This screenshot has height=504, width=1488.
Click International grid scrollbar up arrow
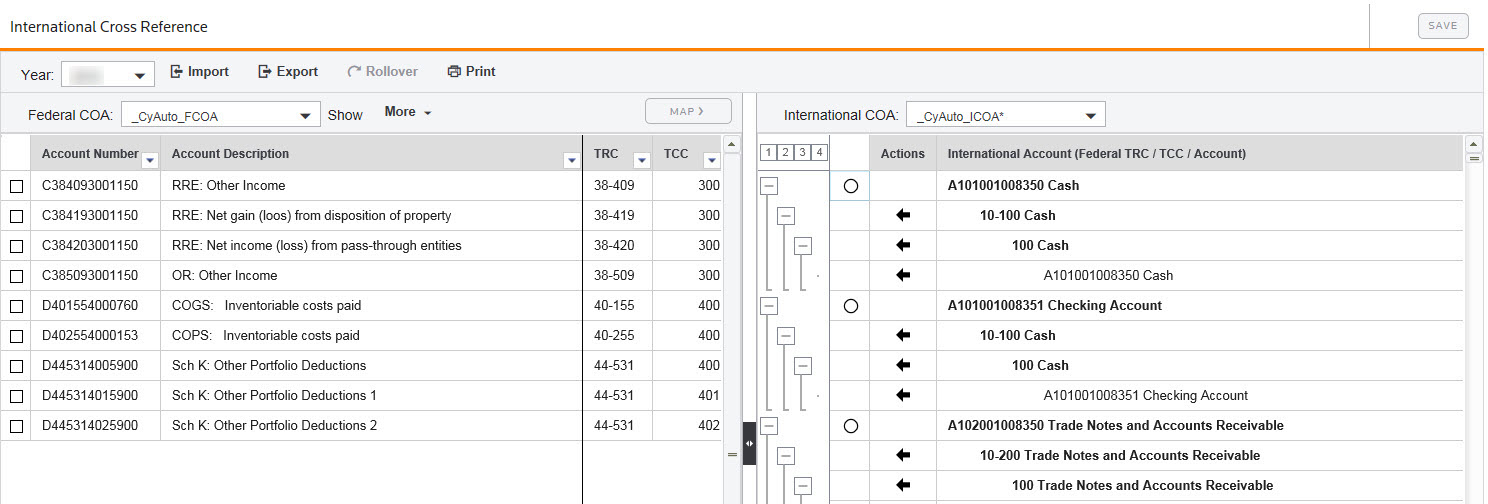tap(1473, 143)
